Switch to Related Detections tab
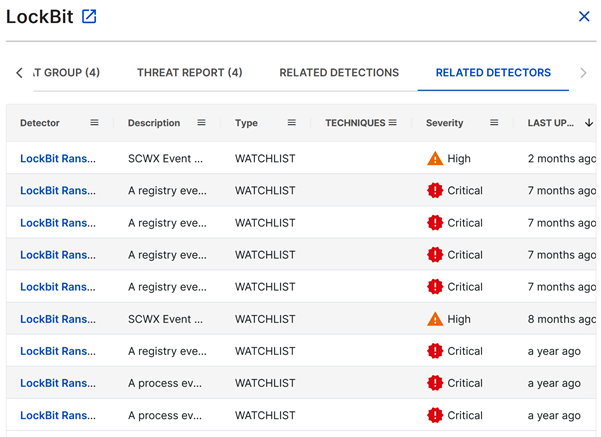The height and width of the screenshot is (437, 601). pyautogui.click(x=339, y=72)
